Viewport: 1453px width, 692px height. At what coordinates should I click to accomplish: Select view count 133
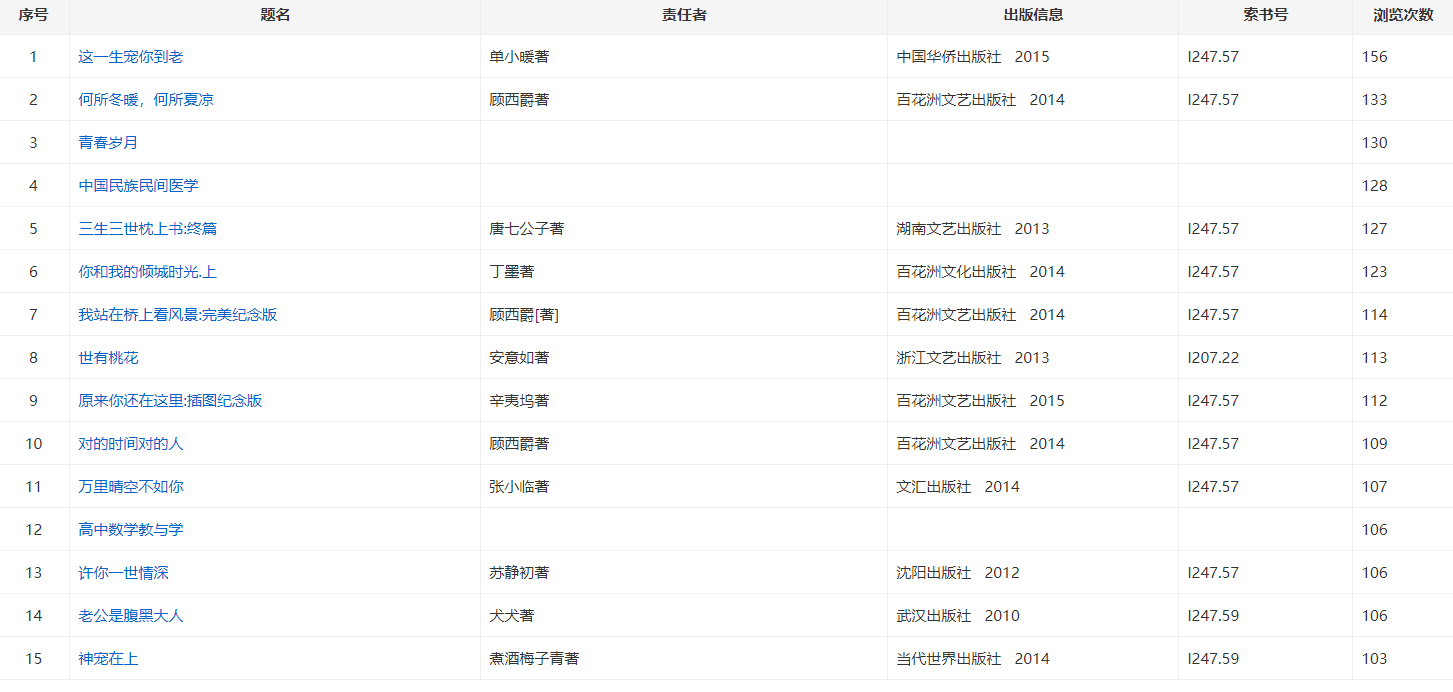[x=1375, y=100]
